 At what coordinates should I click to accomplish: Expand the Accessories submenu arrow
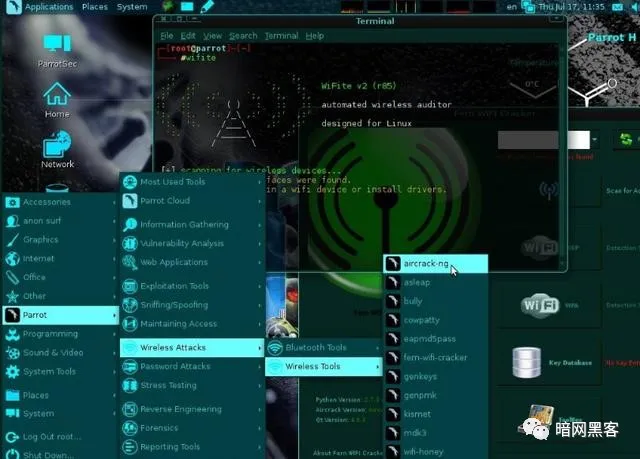[x=114, y=202]
